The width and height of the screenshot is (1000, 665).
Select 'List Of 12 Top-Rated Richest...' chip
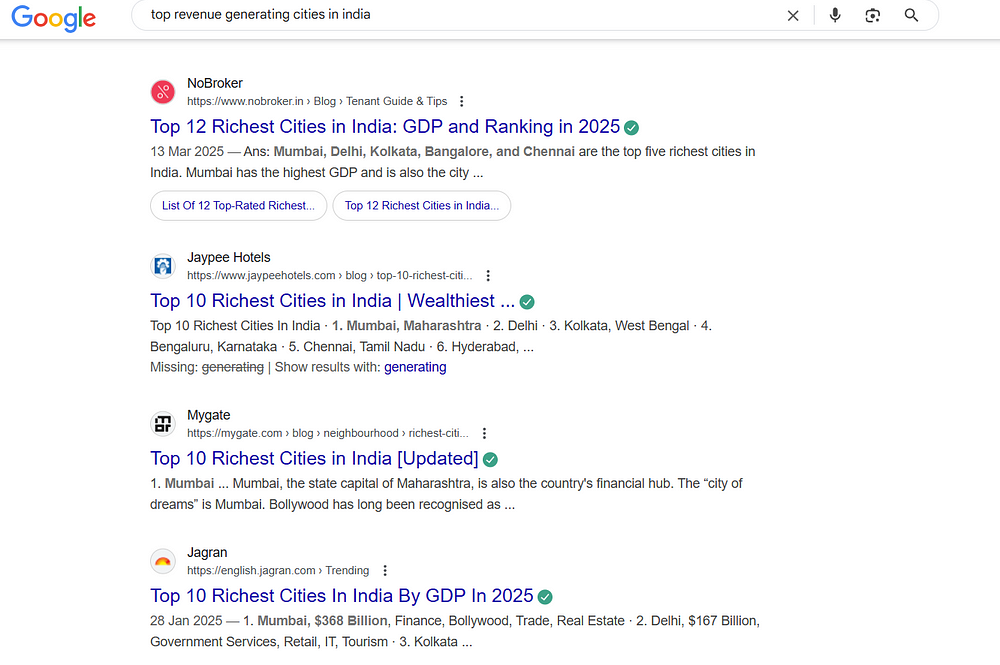click(239, 205)
